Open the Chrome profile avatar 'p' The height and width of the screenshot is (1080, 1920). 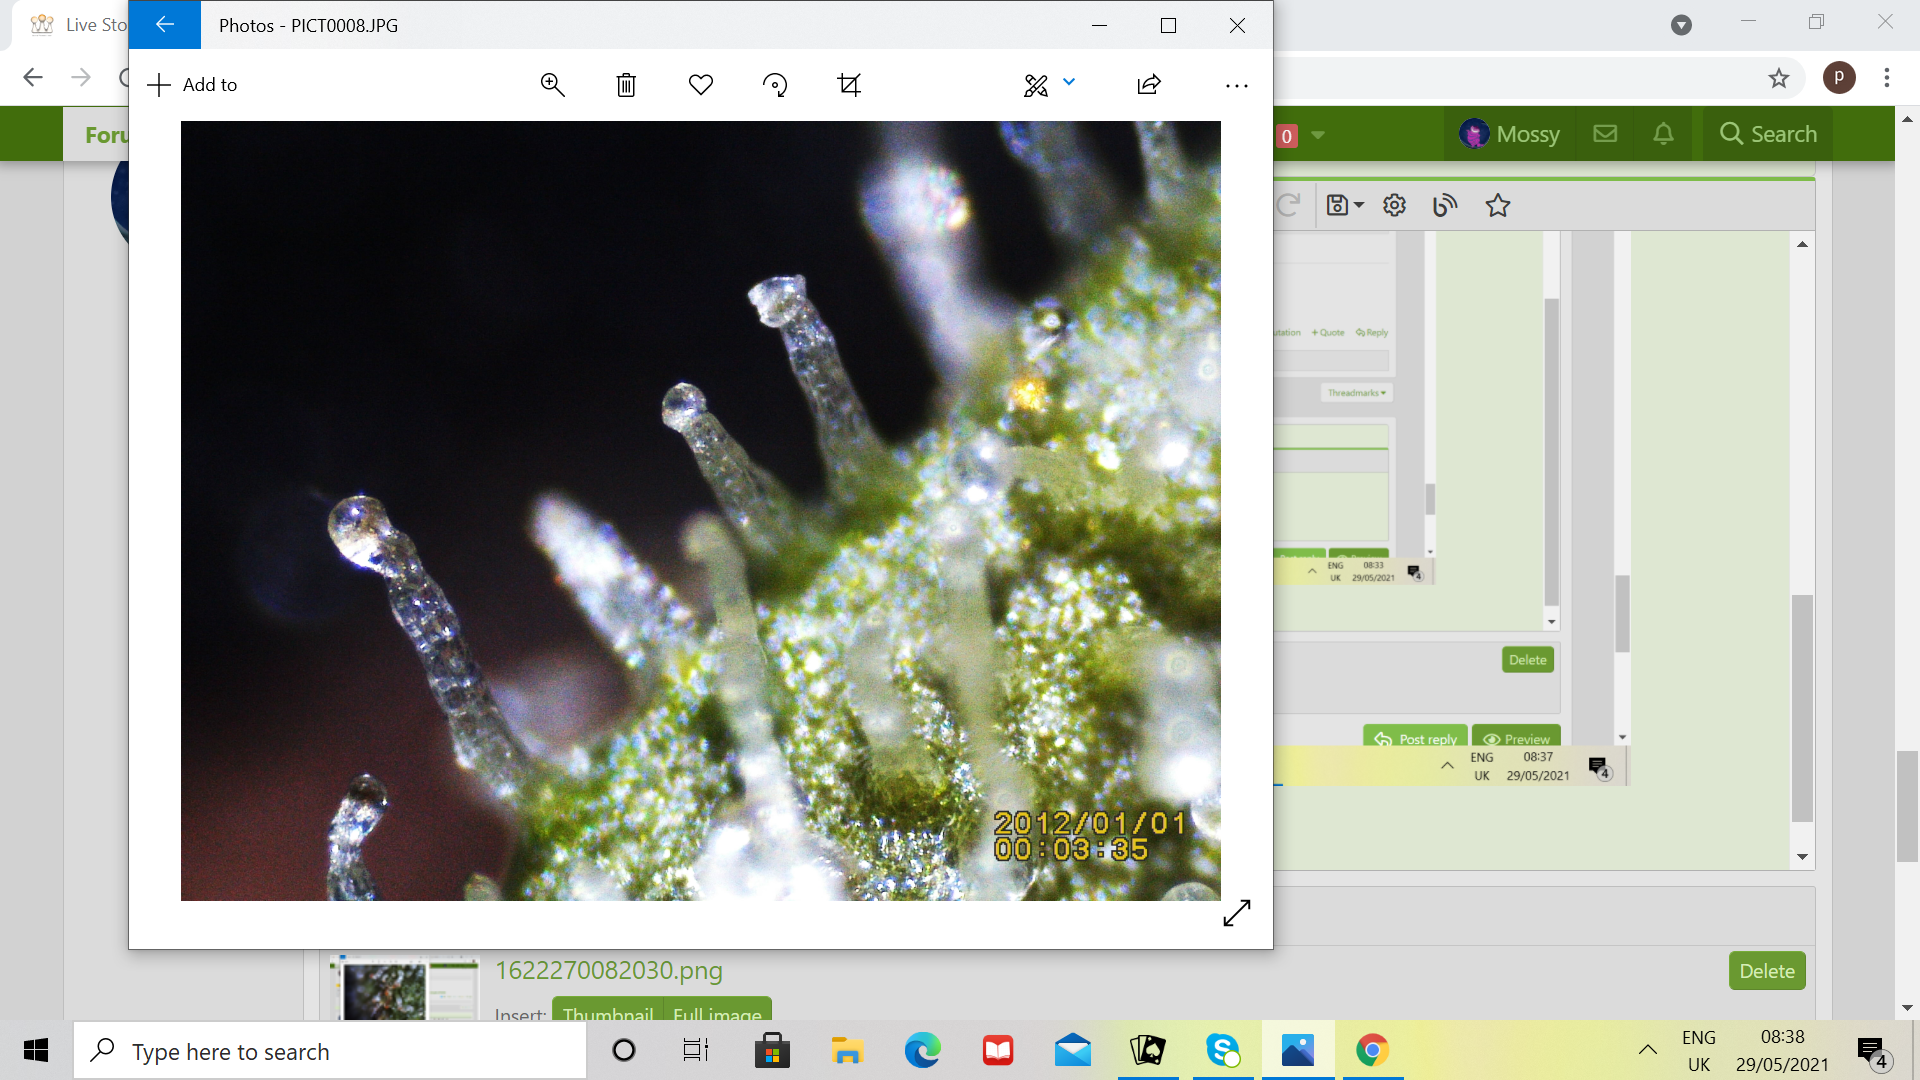1839,77
